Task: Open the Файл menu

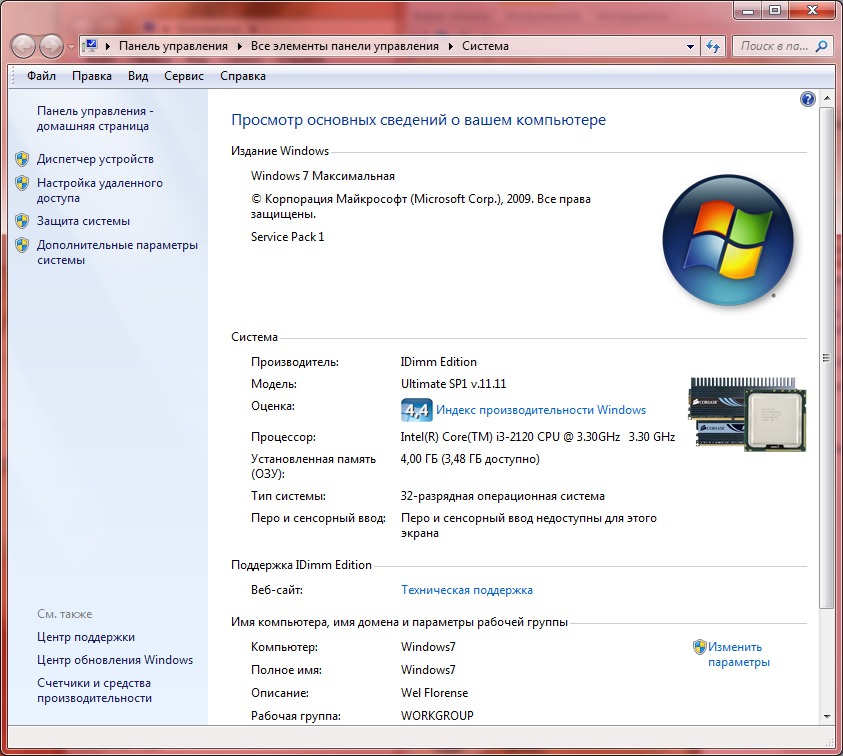Action: click(x=41, y=76)
